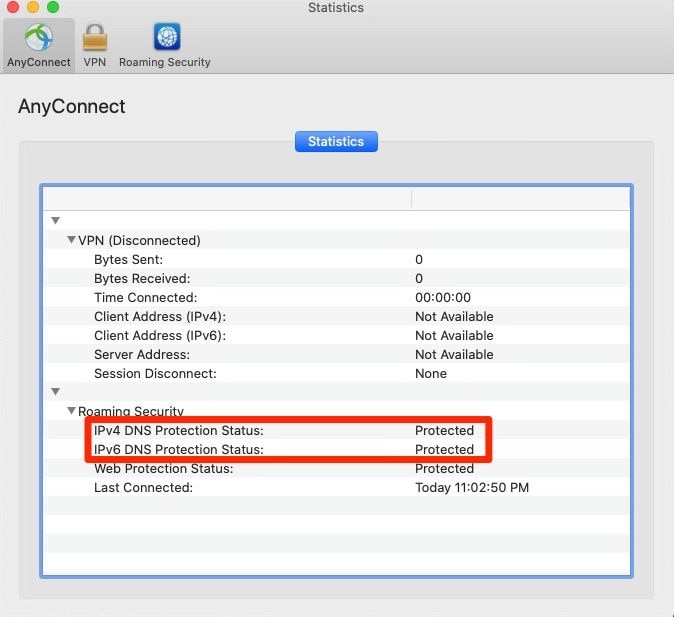
Task: Select the AnyConnect globe icon in toolbar
Action: (x=39, y=37)
